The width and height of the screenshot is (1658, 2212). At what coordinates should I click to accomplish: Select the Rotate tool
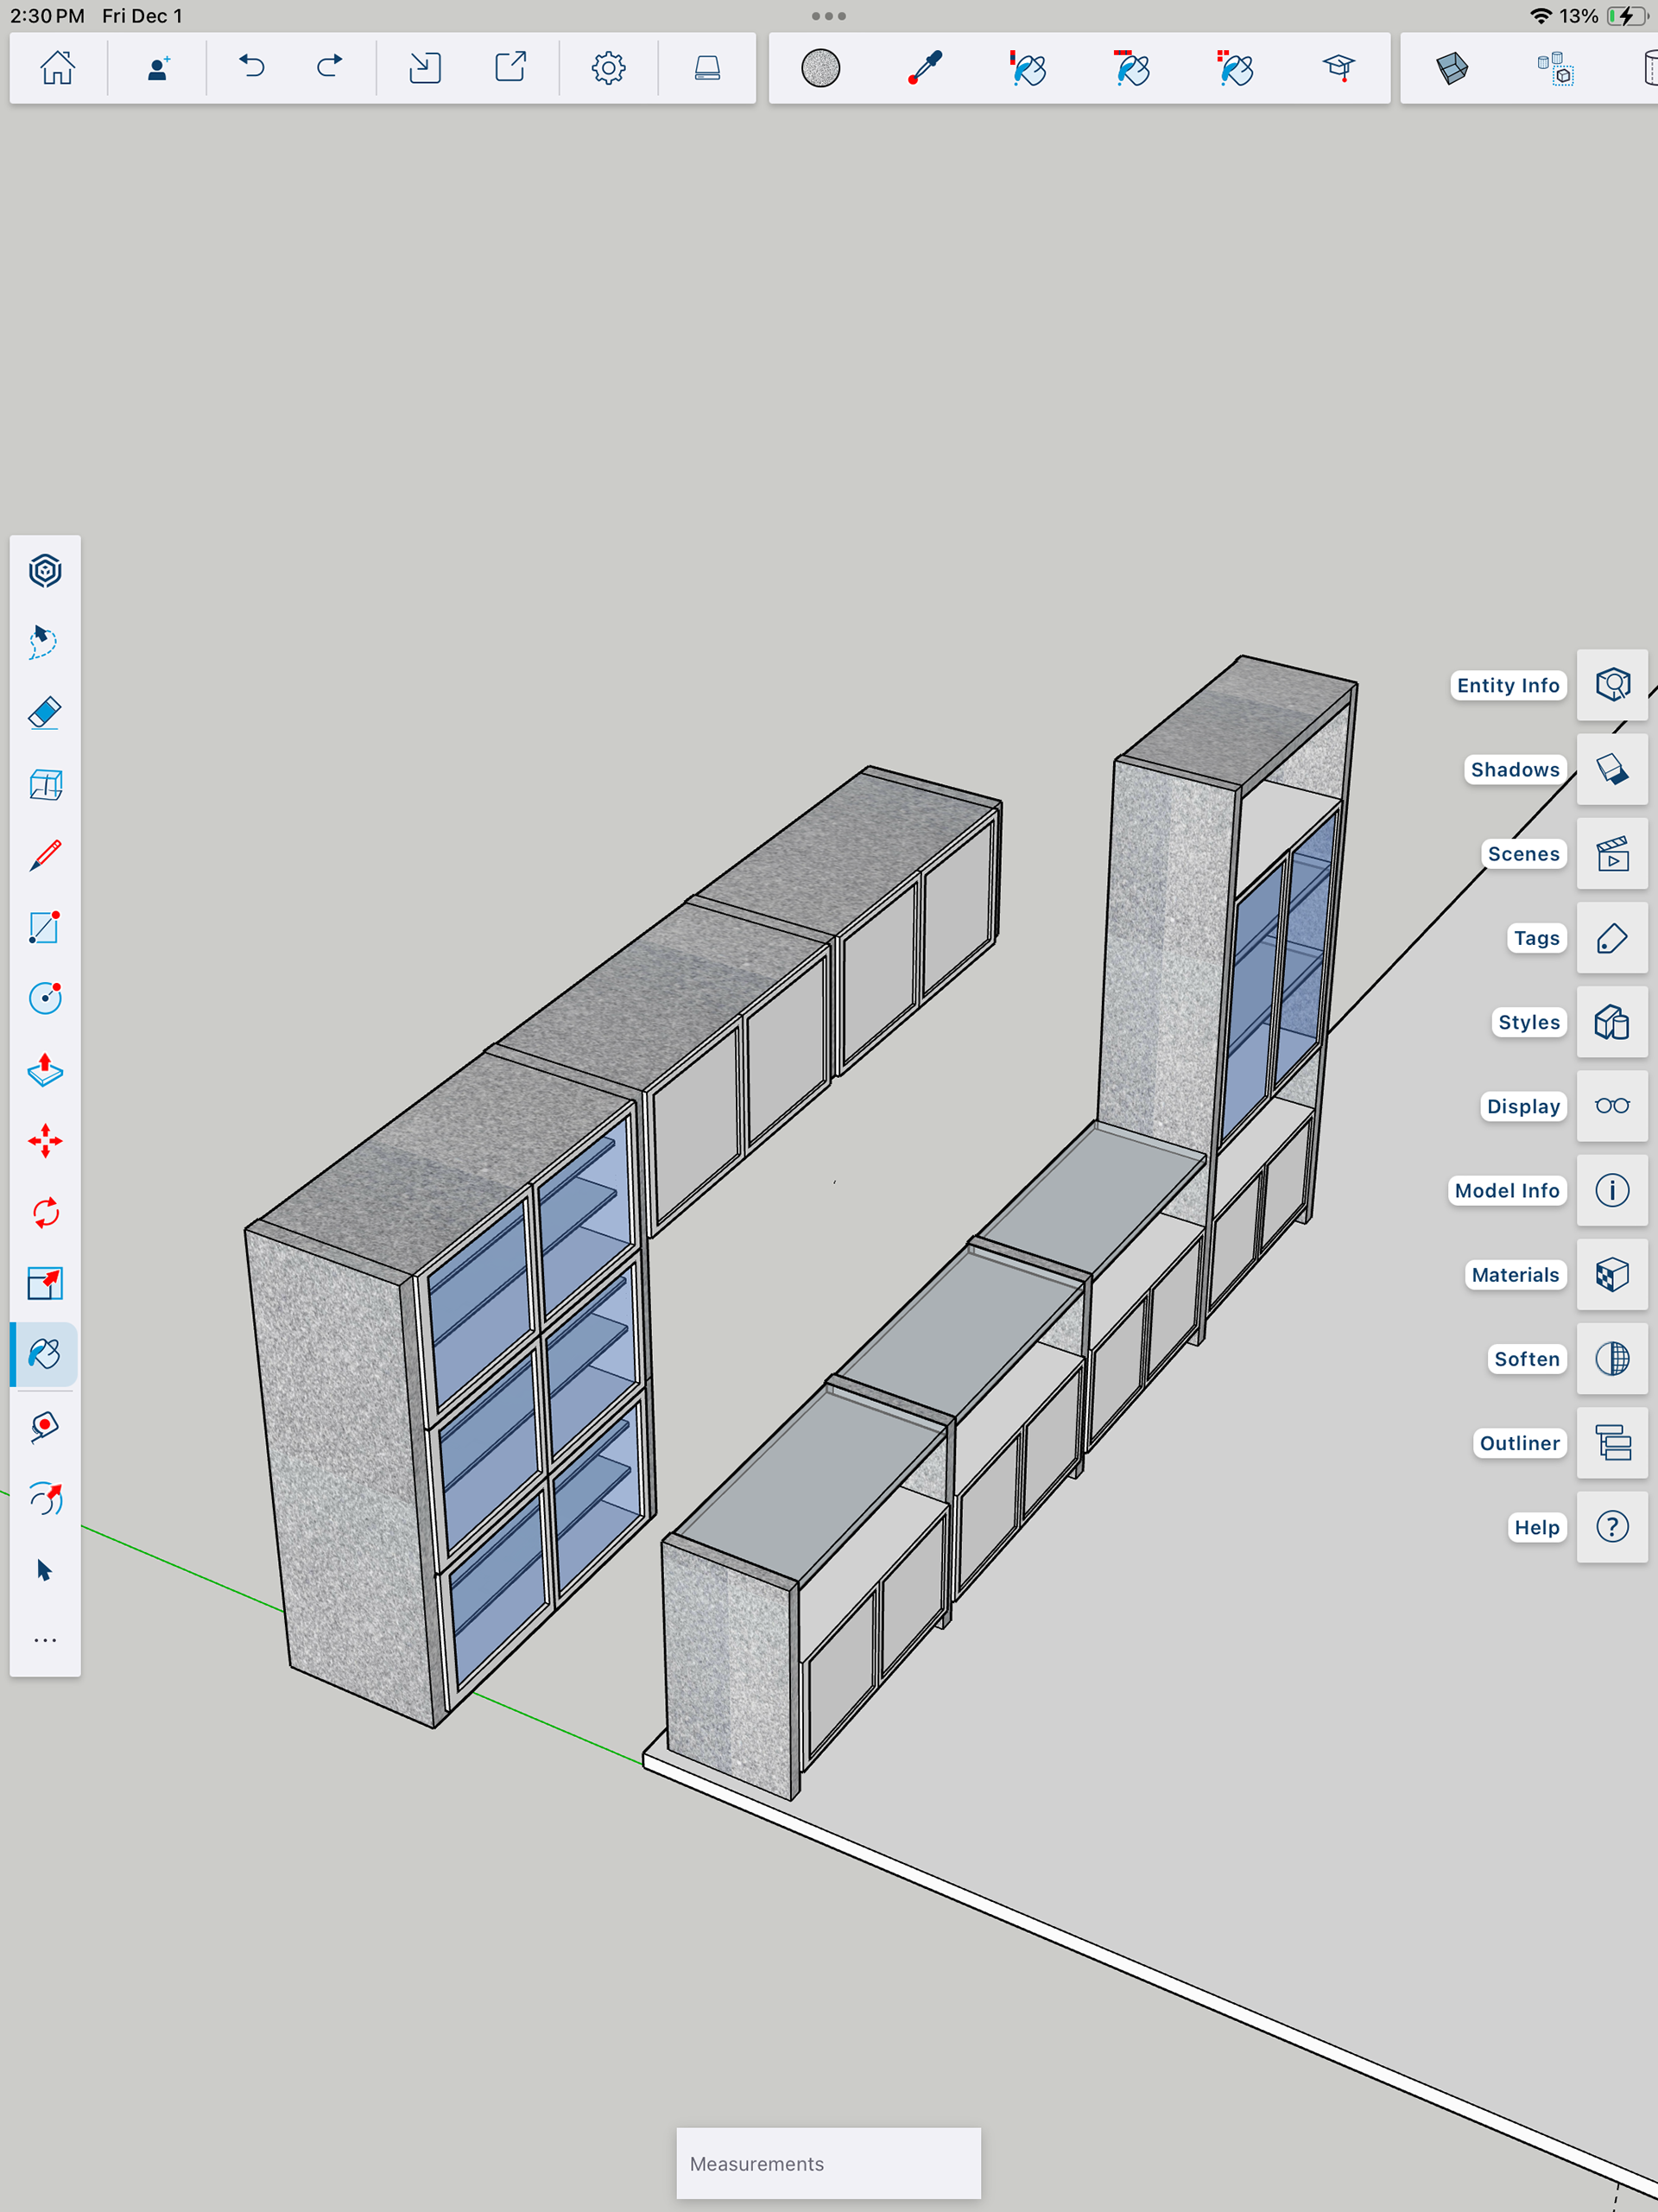(45, 1213)
